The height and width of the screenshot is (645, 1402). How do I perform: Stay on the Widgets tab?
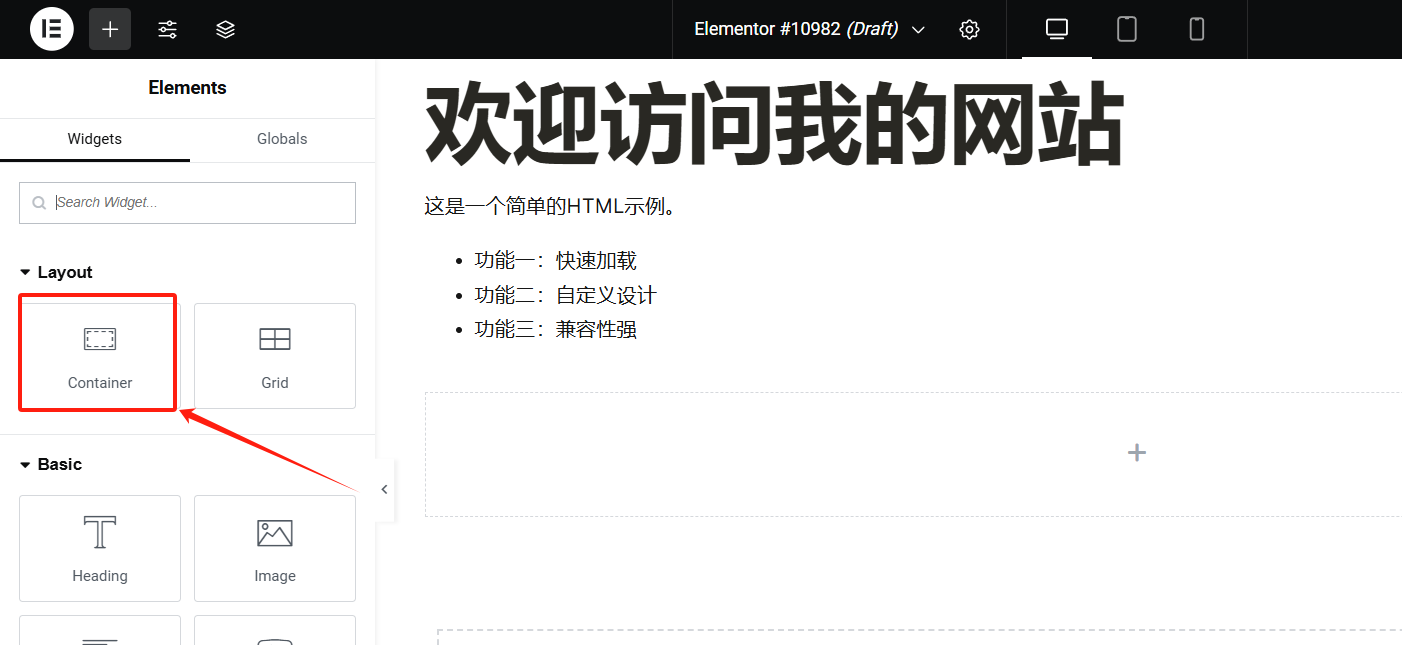94,139
